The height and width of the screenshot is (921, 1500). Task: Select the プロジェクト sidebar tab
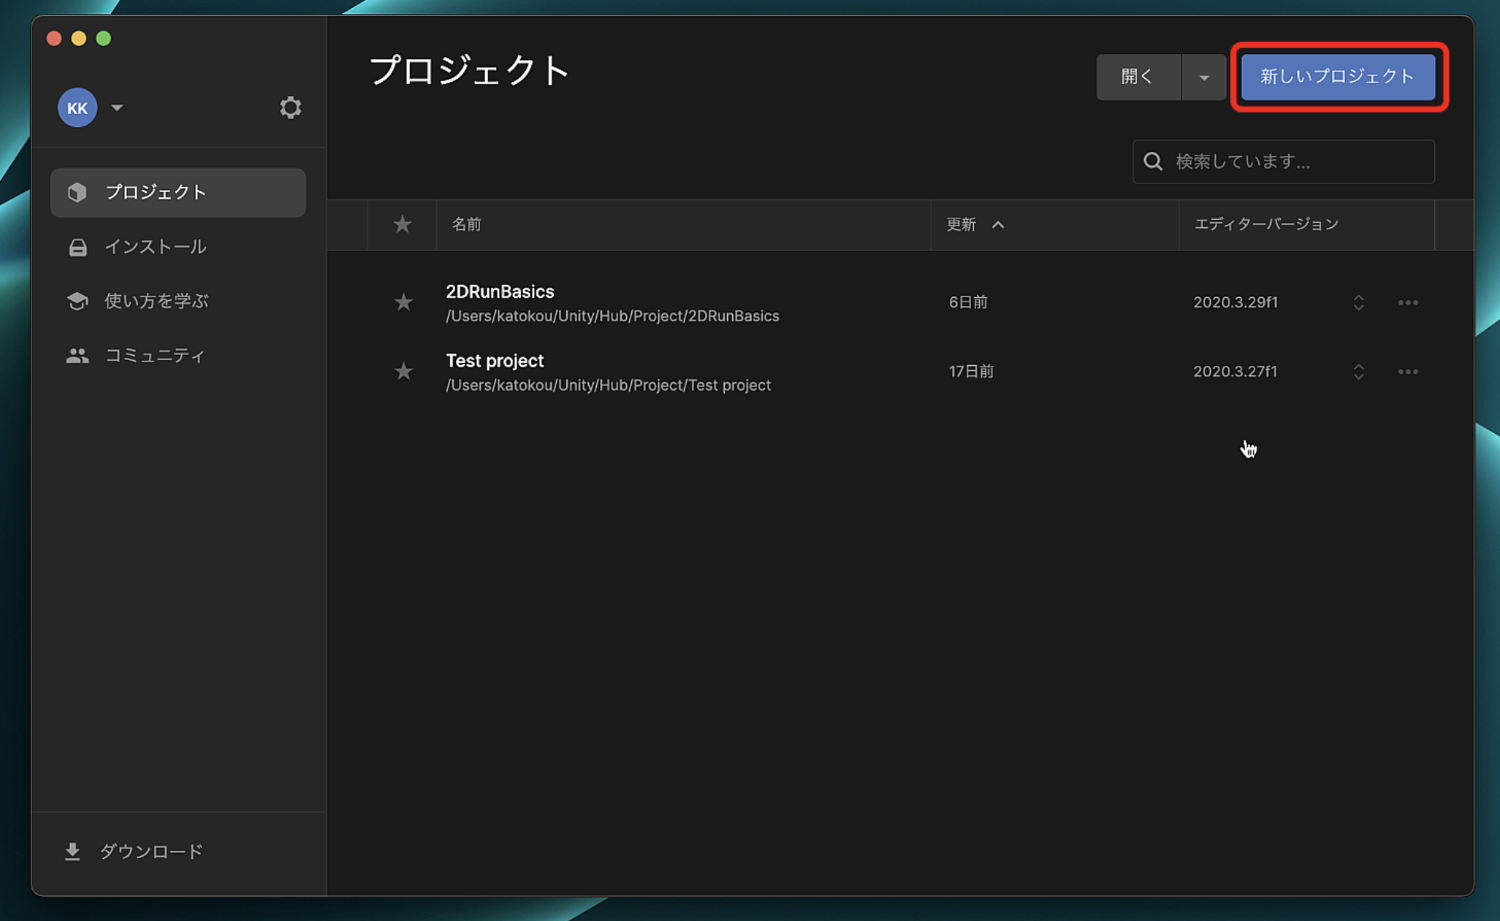178,192
